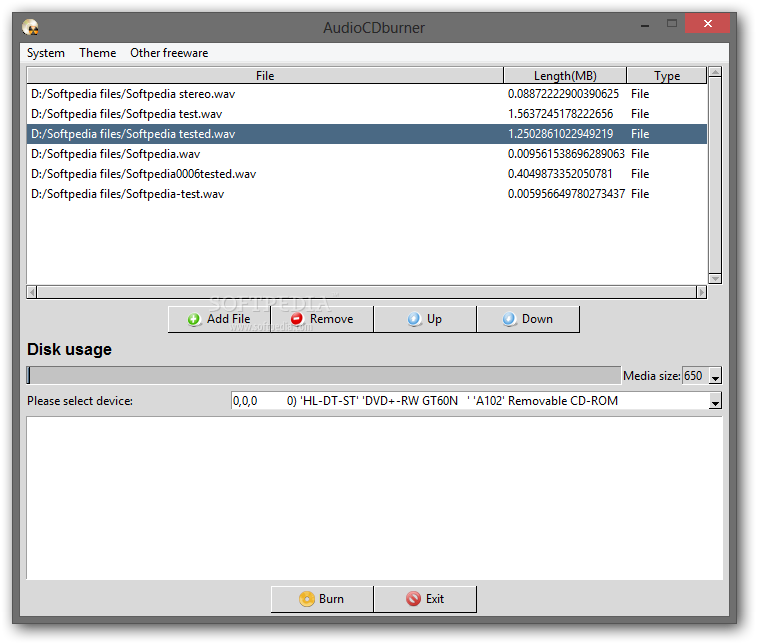Image resolution: width=757 pixels, height=644 pixels.
Task: Select Softpedia0006tested.wav row
Action: 367,174
